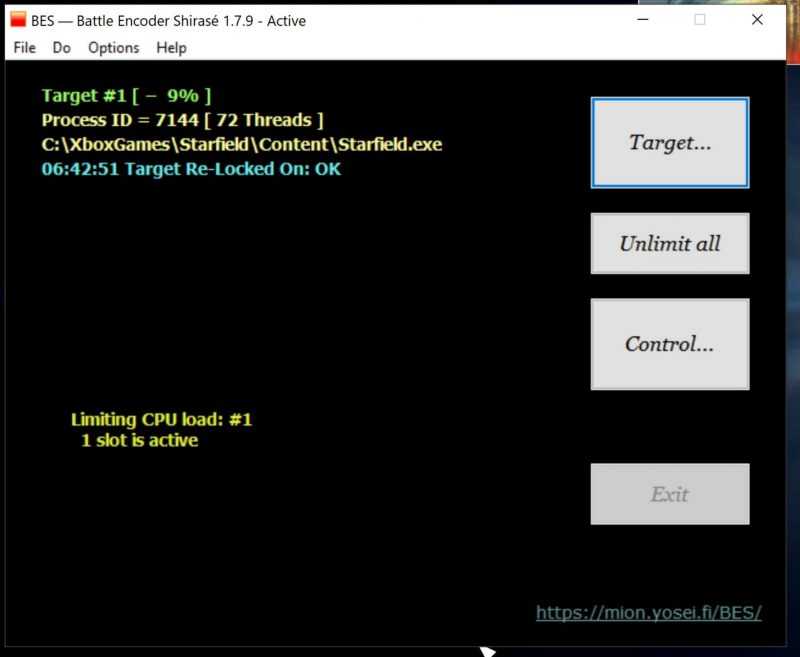Open the Help menu

[171, 48]
